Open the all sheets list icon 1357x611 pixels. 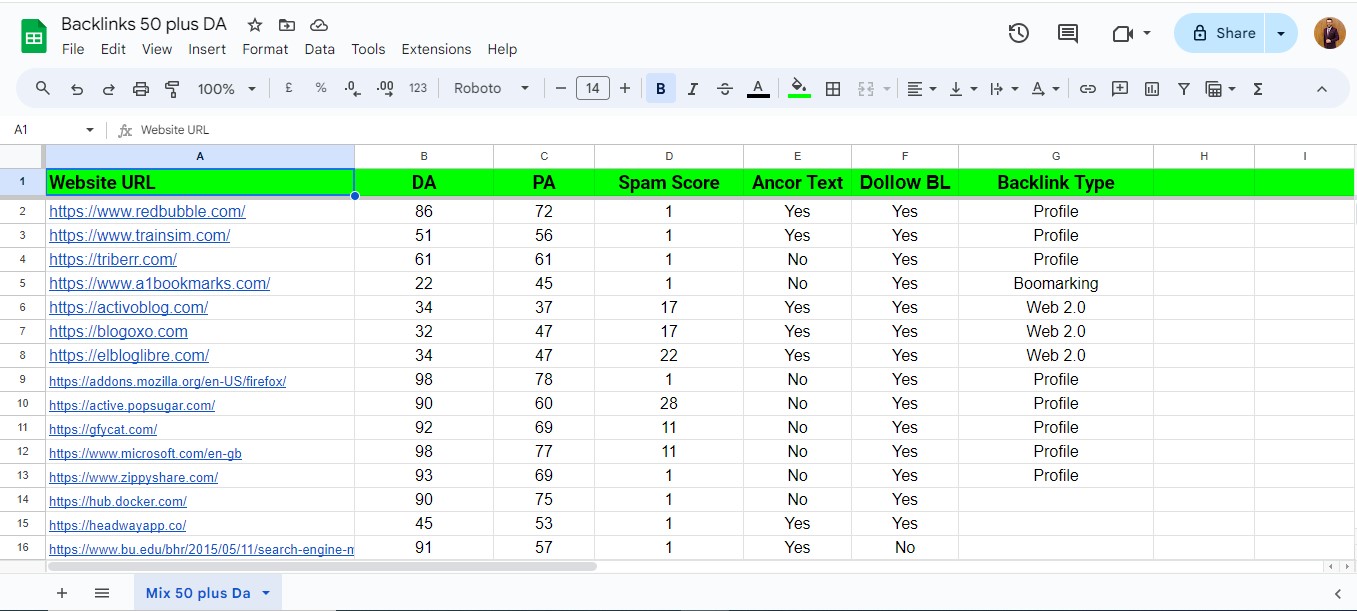click(x=102, y=593)
